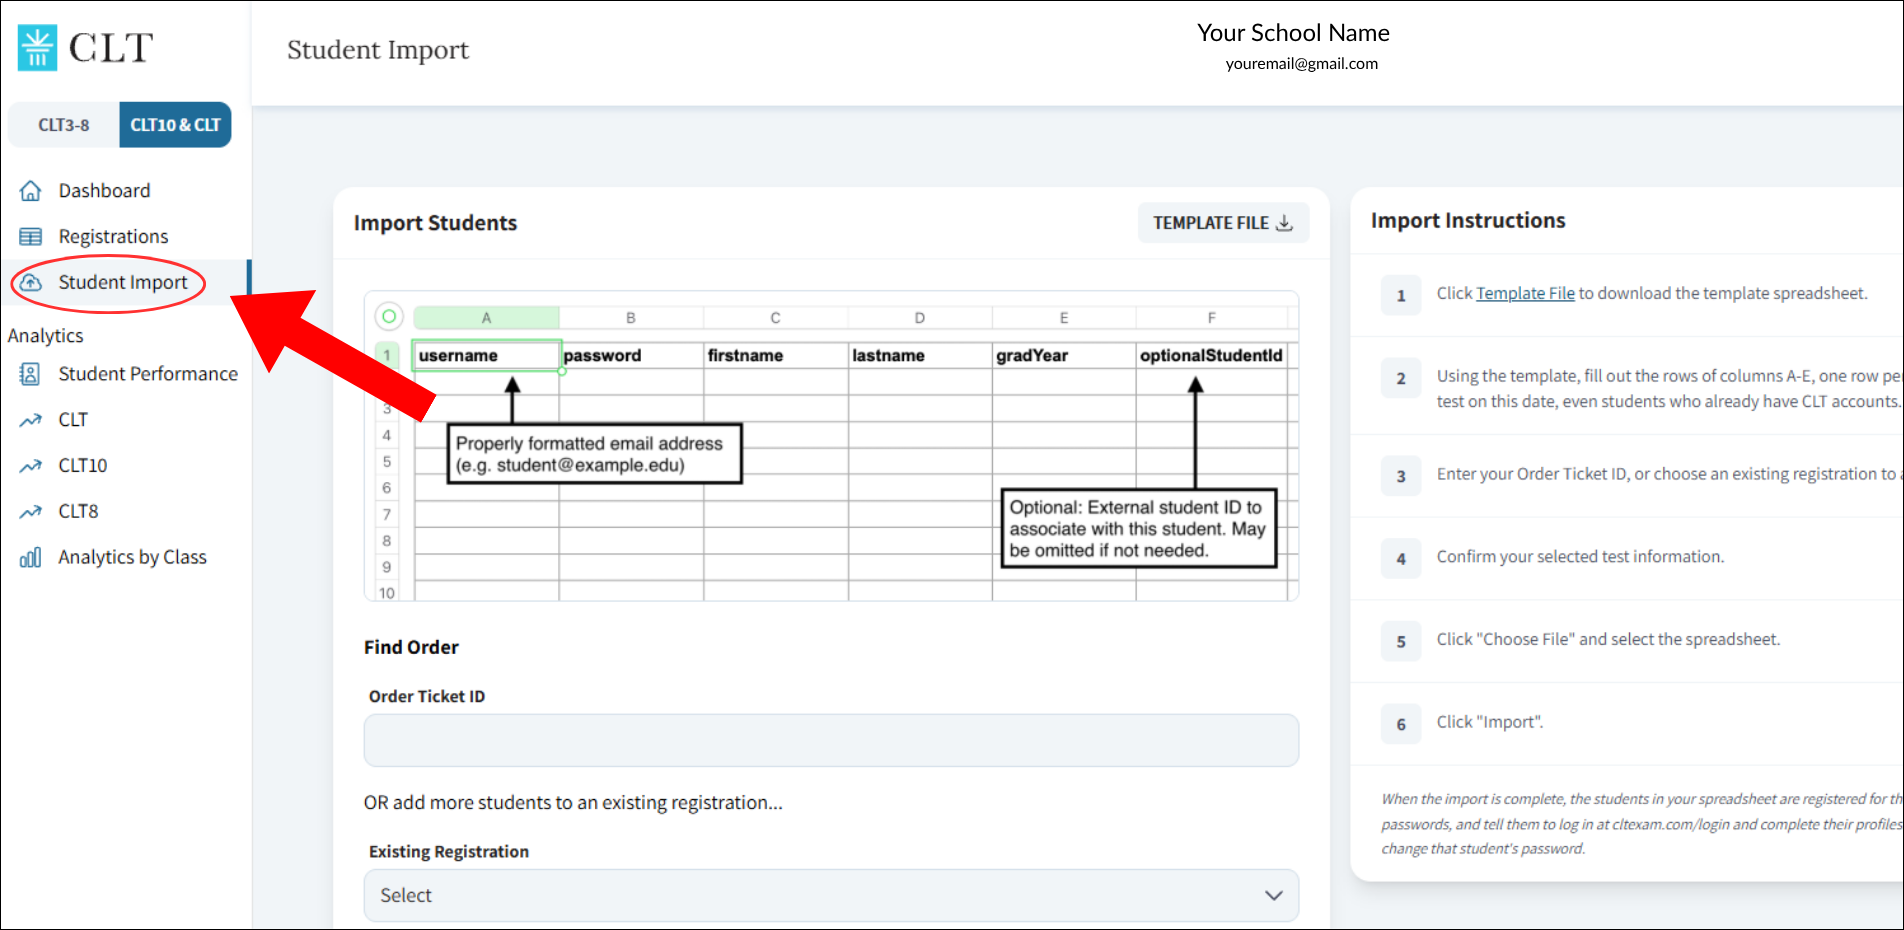This screenshot has width=1904, height=930.
Task: Click the Student Import cloud upload icon
Action: (31, 282)
